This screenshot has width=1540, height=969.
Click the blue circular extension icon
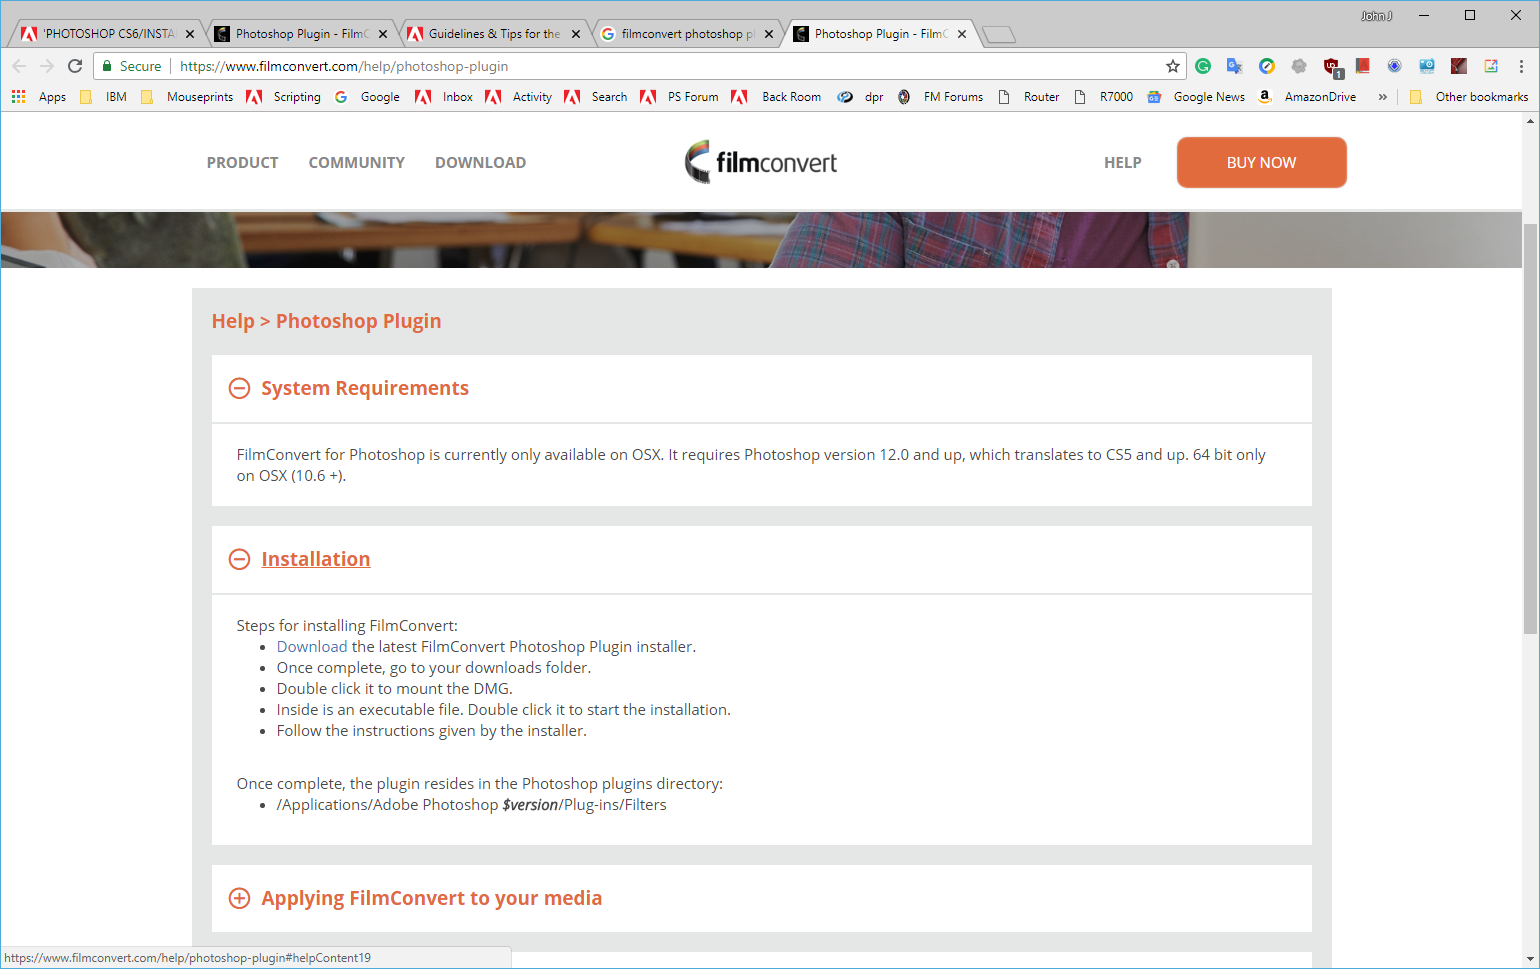pyautogui.click(x=1395, y=66)
